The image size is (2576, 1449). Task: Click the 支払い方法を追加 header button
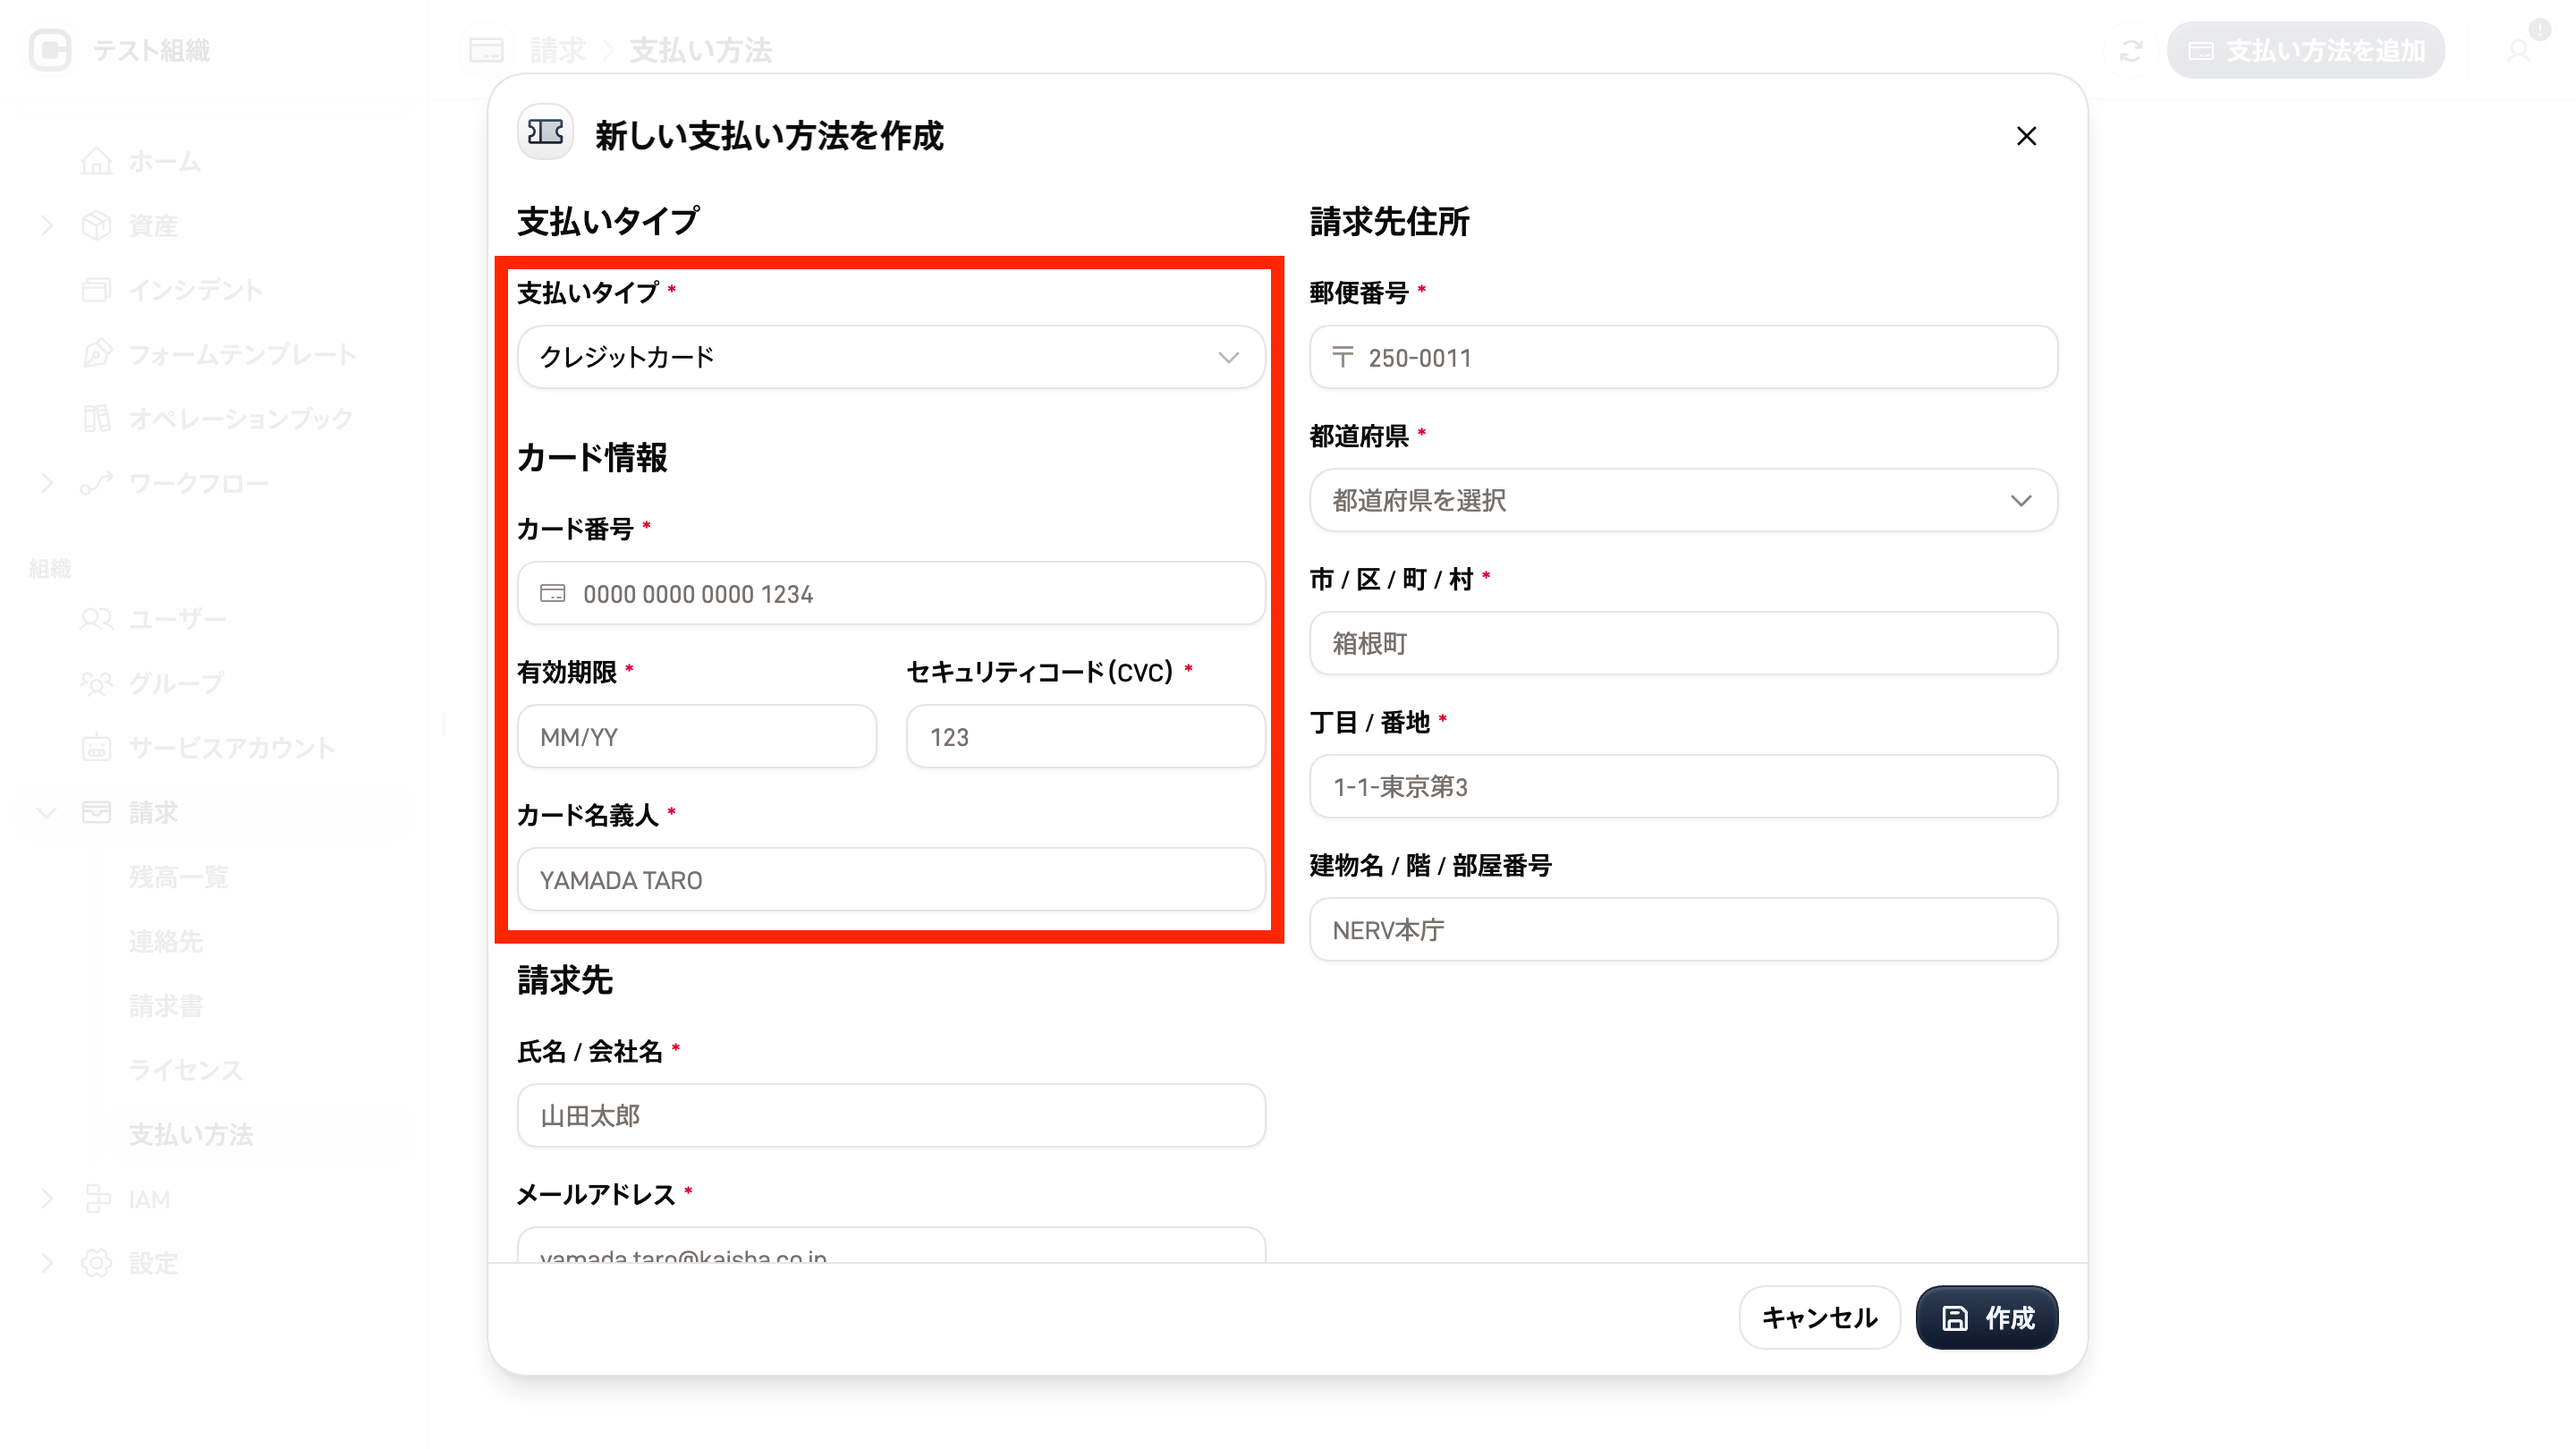click(2305, 50)
